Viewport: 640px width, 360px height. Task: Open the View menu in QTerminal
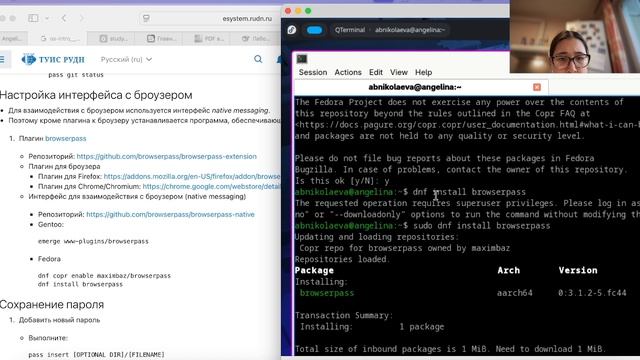399,72
